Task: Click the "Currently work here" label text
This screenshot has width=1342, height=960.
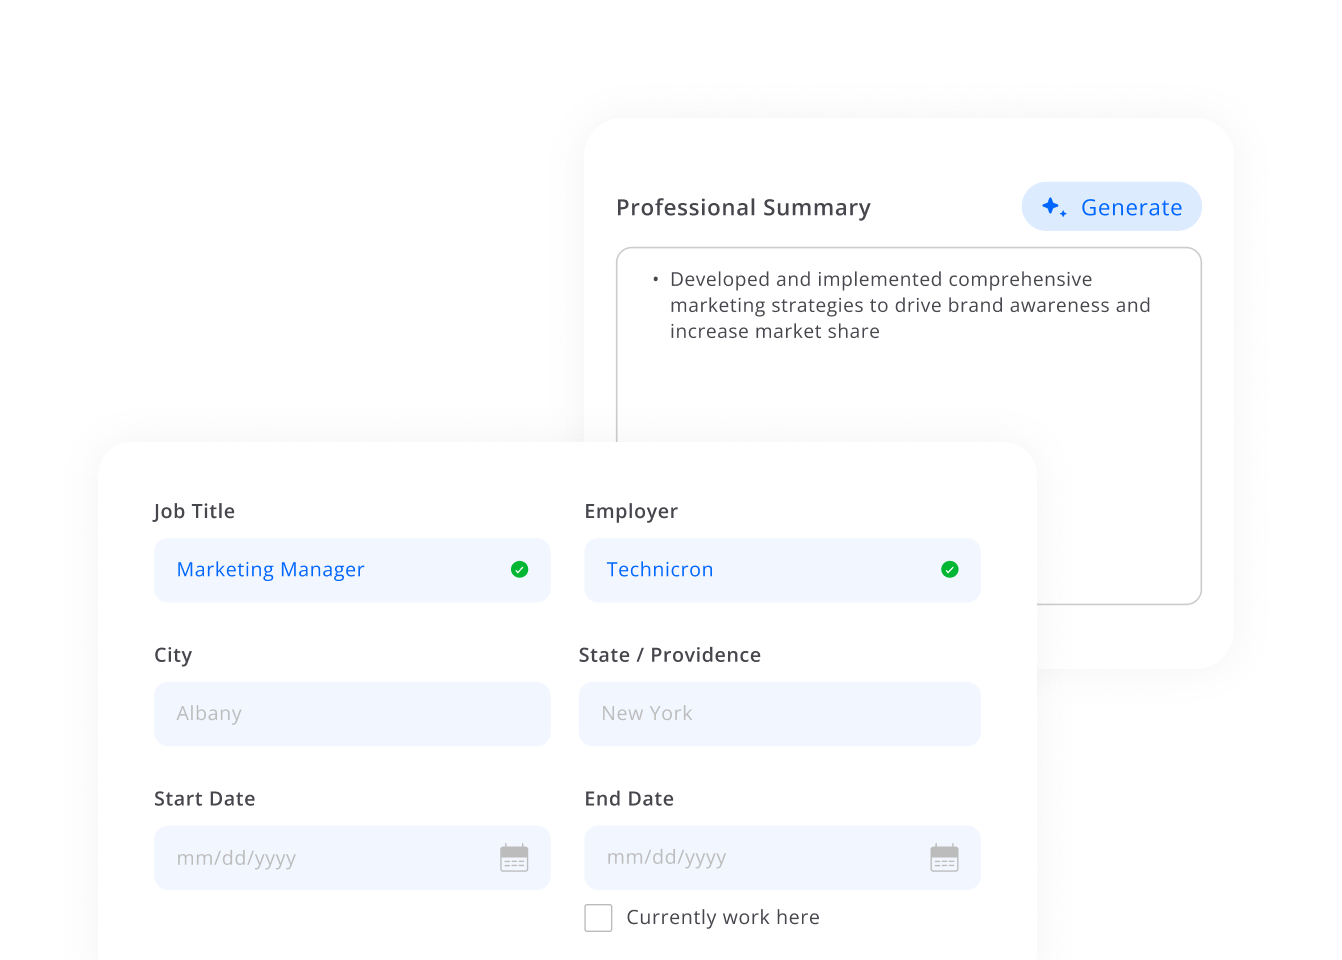Action: (x=722, y=918)
